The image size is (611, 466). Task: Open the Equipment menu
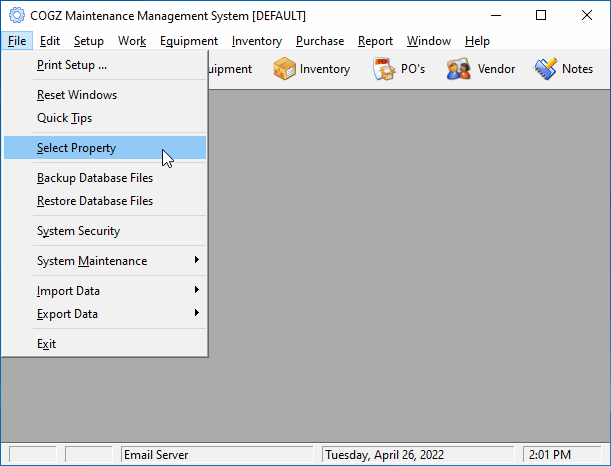pos(189,41)
